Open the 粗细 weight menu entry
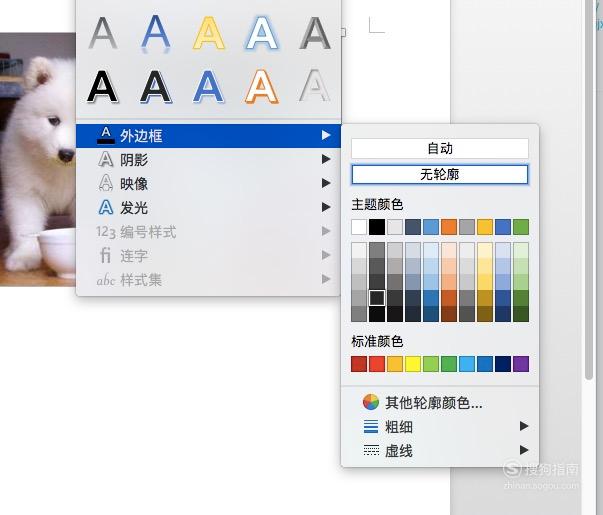The image size is (603, 515). point(440,426)
